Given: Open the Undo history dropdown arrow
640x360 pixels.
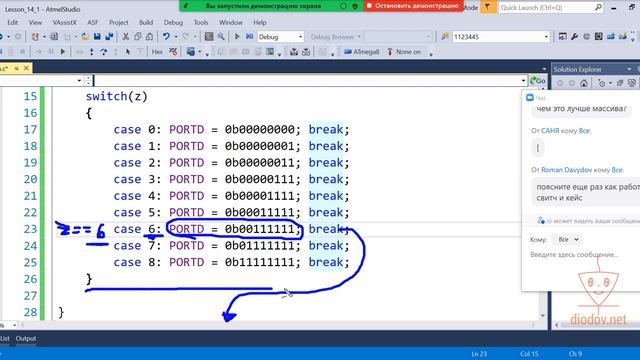Looking at the screenshot, I should [x=176, y=37].
